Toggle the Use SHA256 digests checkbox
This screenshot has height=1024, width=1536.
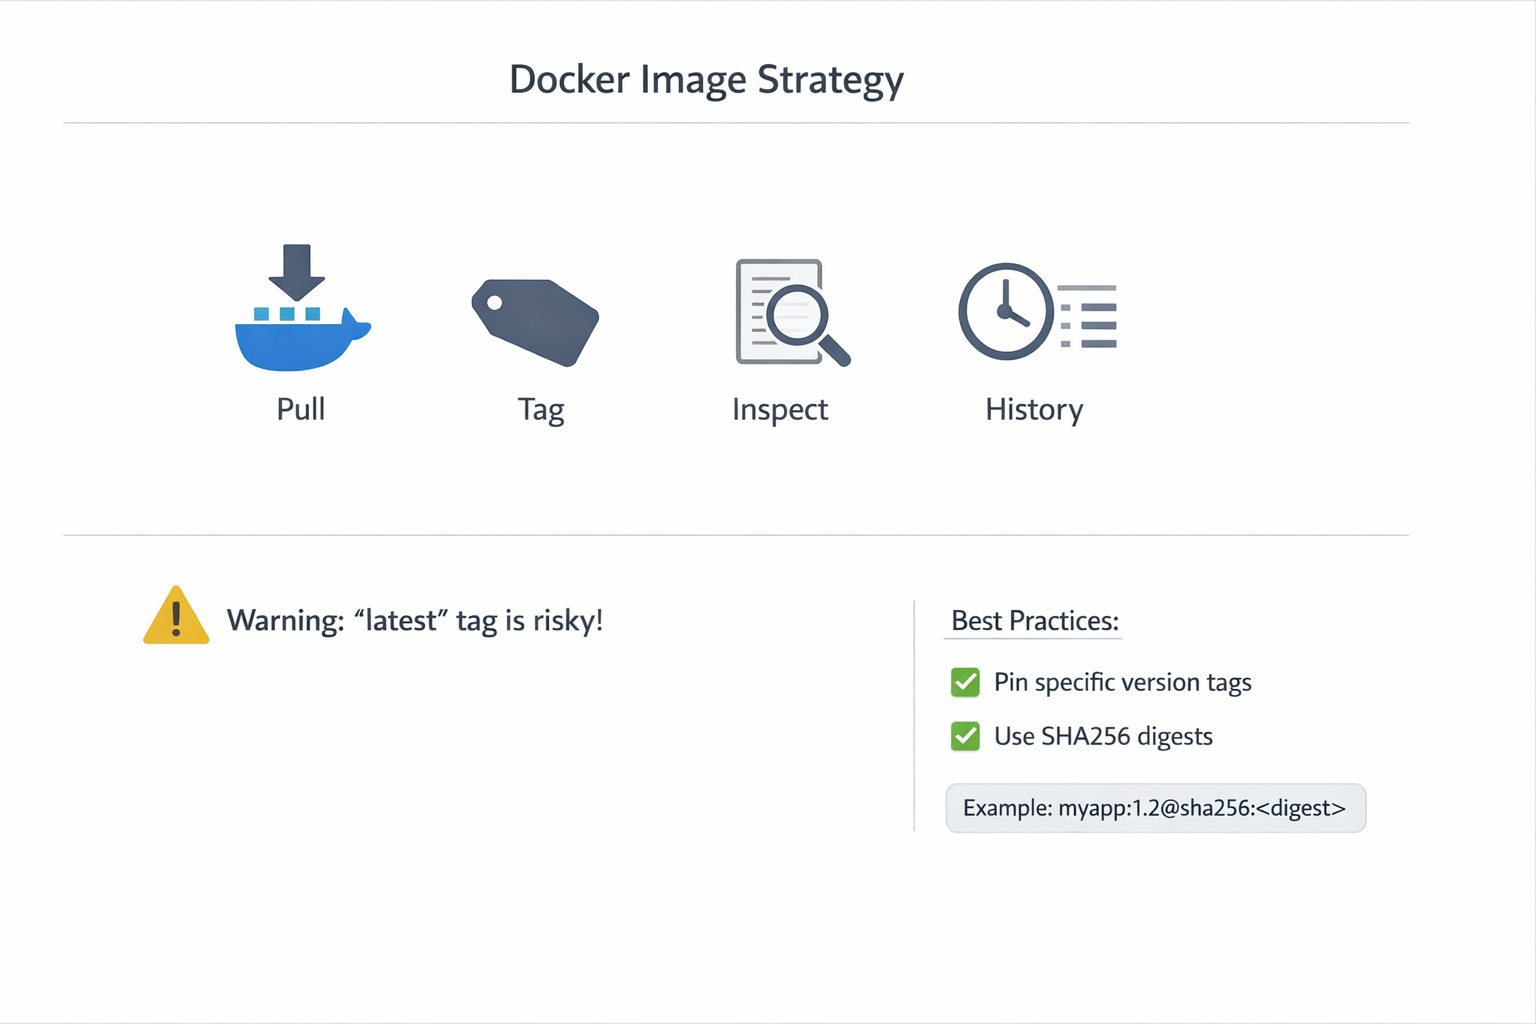coord(965,736)
